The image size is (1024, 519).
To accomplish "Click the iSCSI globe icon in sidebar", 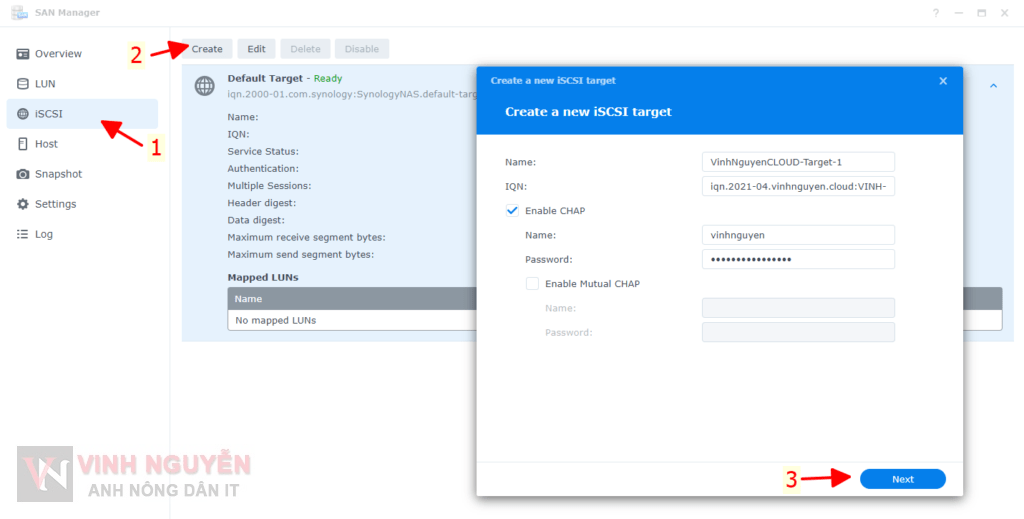I will [x=23, y=114].
